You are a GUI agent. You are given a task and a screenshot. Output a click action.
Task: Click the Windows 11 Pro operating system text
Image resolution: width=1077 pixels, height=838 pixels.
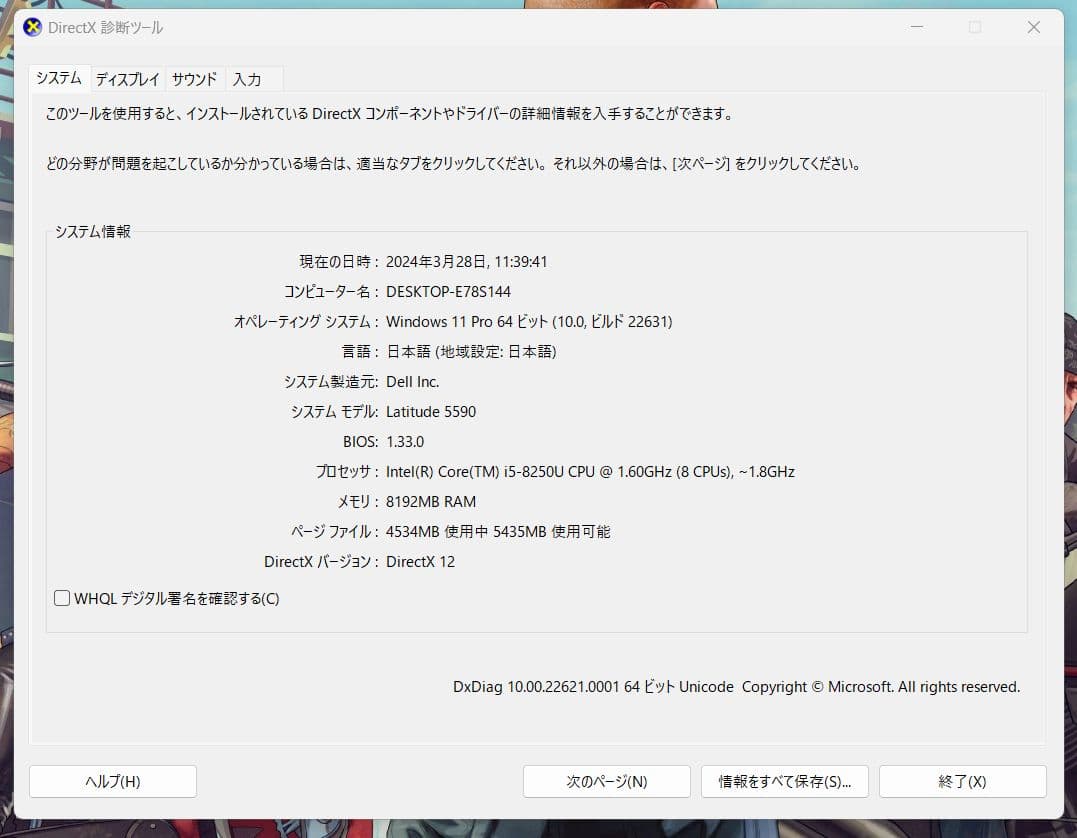click(528, 321)
